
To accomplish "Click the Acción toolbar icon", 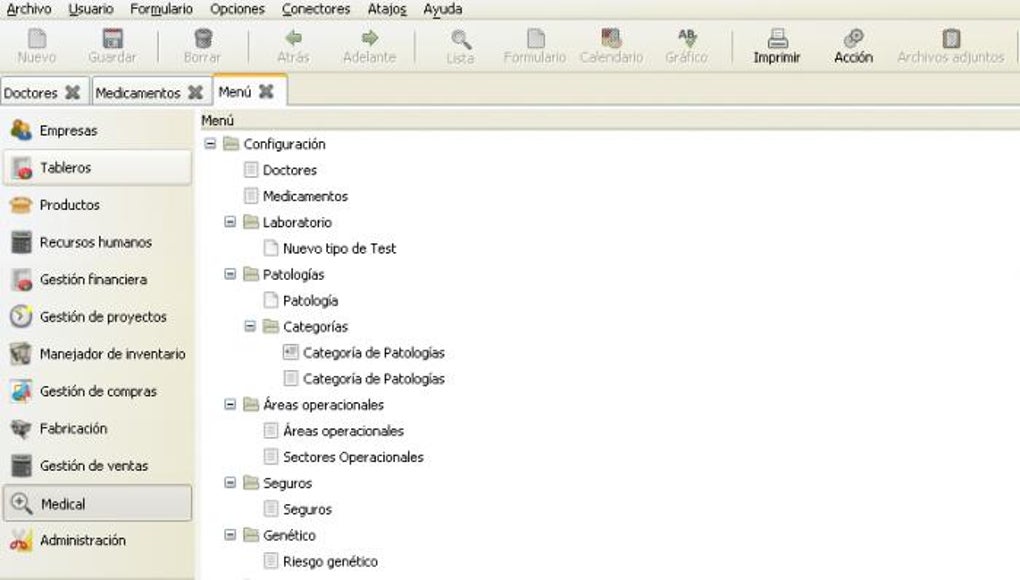I will (853, 38).
